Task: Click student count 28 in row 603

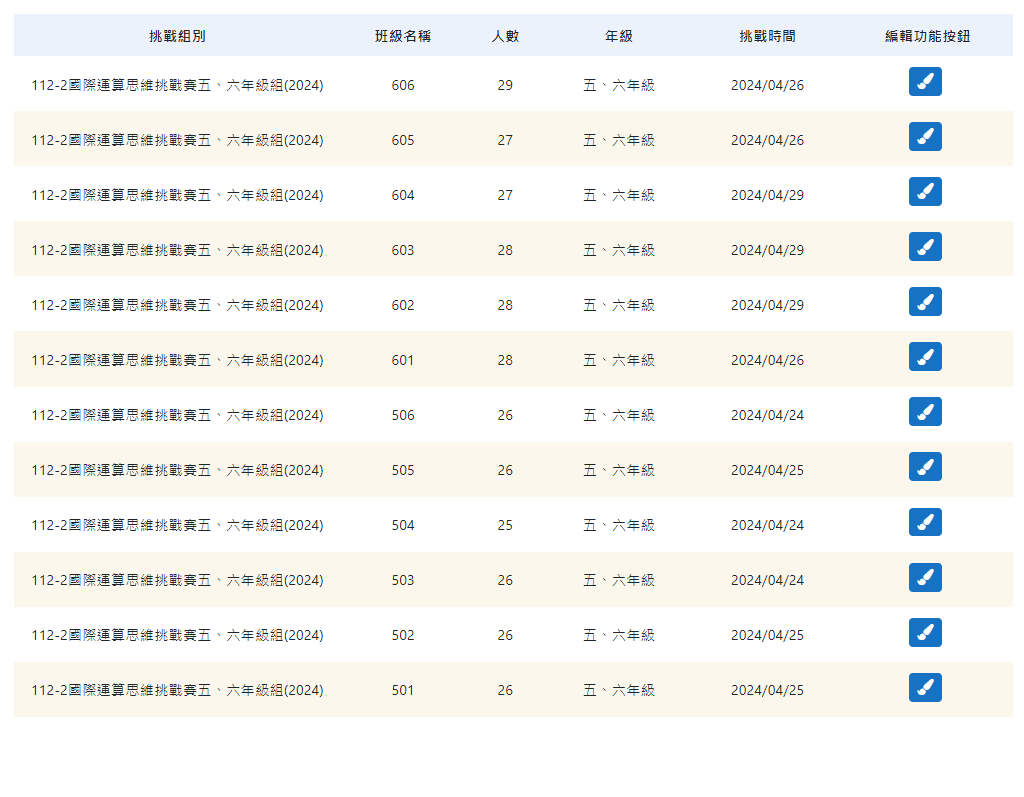Action: 505,250
